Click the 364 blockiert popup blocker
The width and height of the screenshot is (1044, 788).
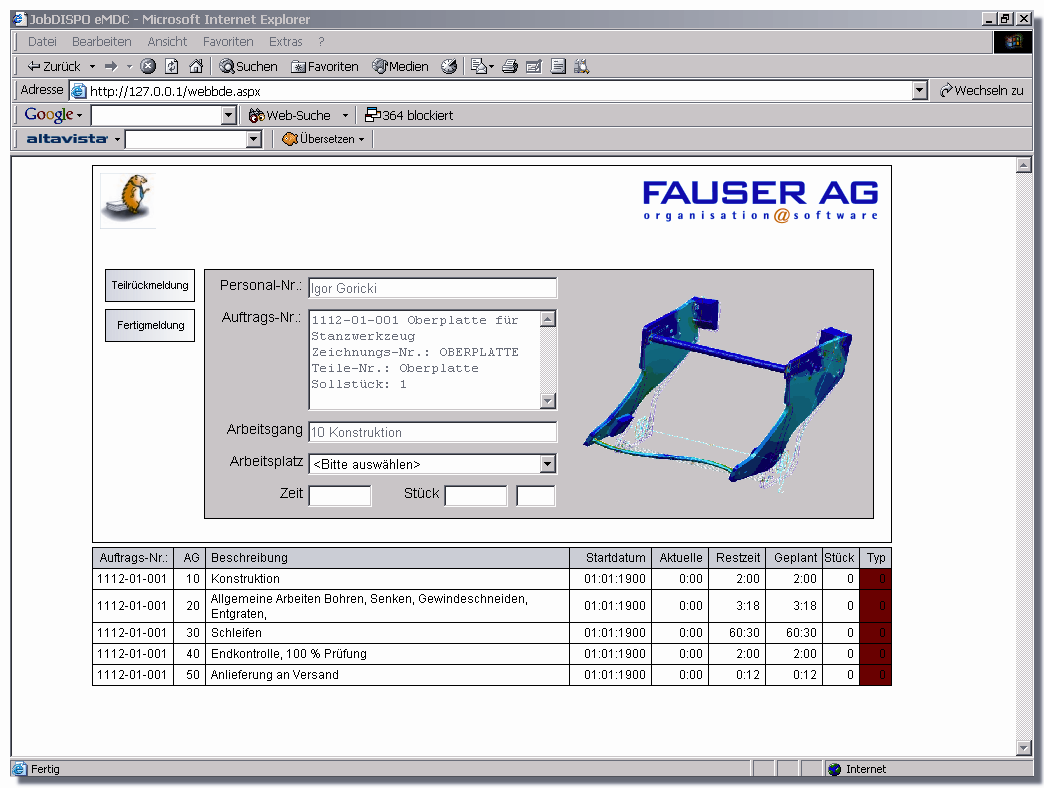[409, 115]
